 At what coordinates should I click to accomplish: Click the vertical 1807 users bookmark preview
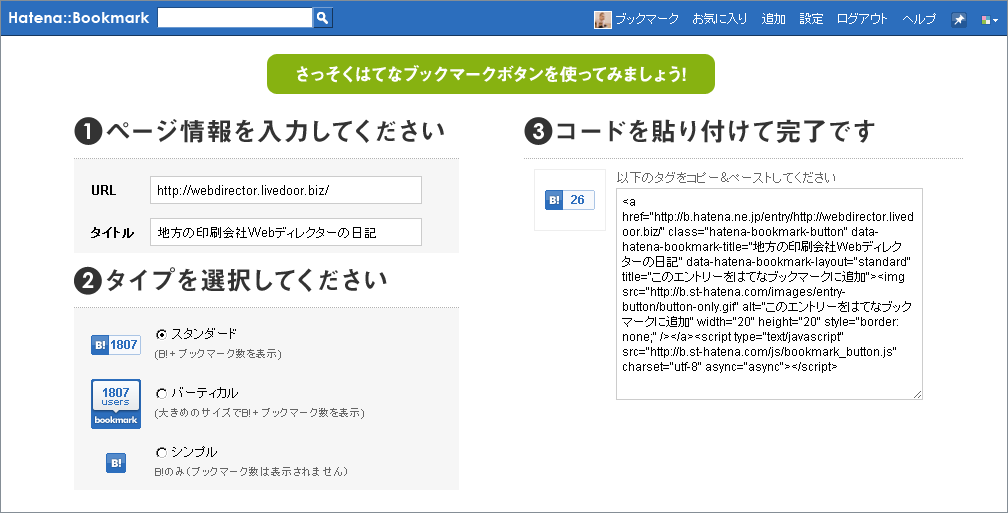(x=116, y=404)
